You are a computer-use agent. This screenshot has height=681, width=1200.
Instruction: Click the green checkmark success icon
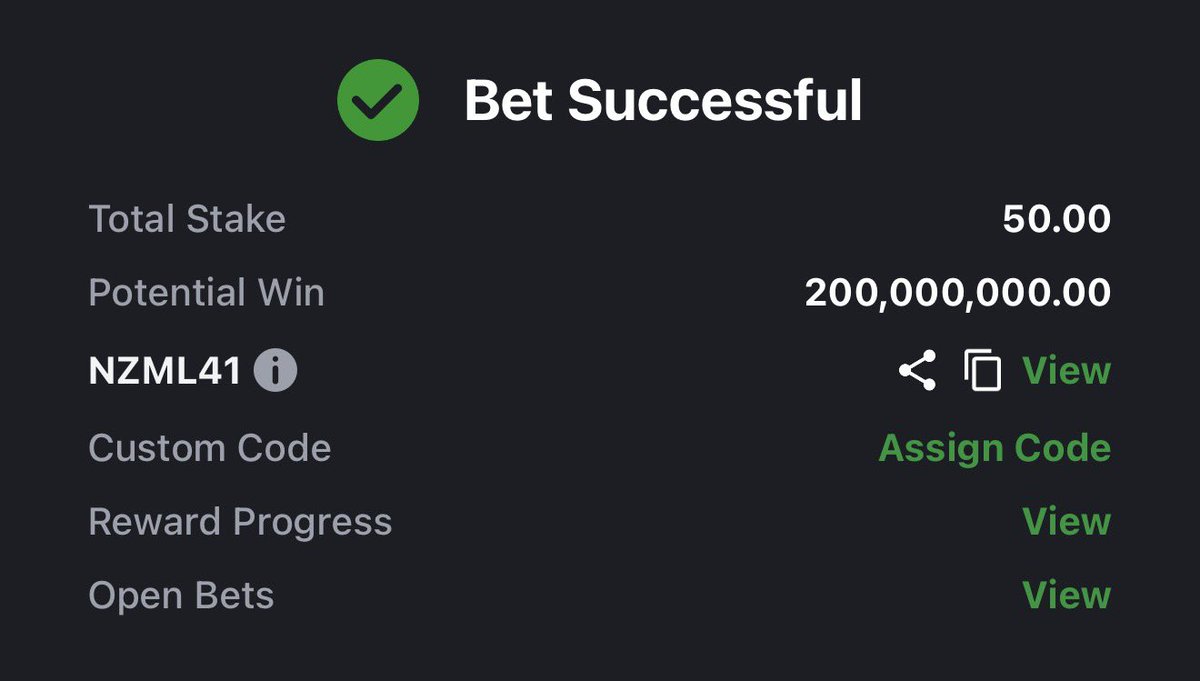[x=377, y=99]
